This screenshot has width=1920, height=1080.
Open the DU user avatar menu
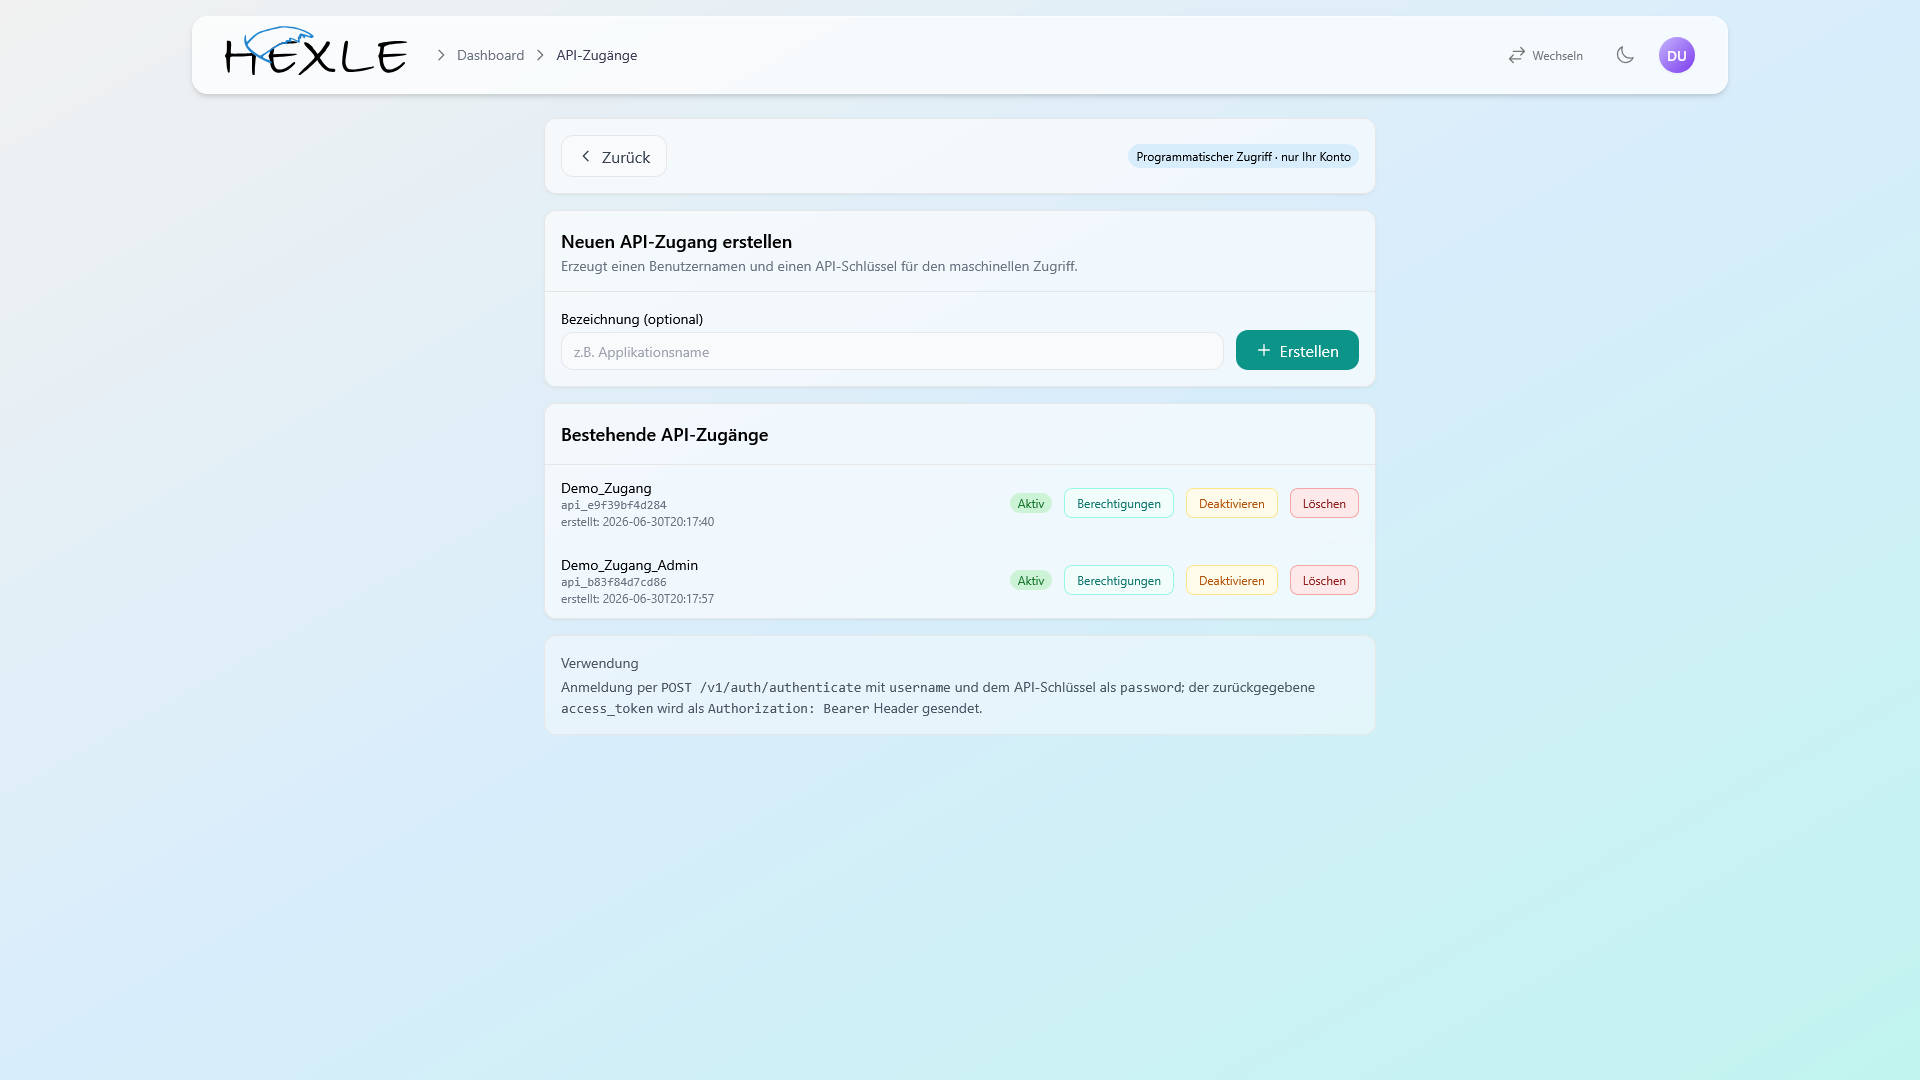point(1677,55)
